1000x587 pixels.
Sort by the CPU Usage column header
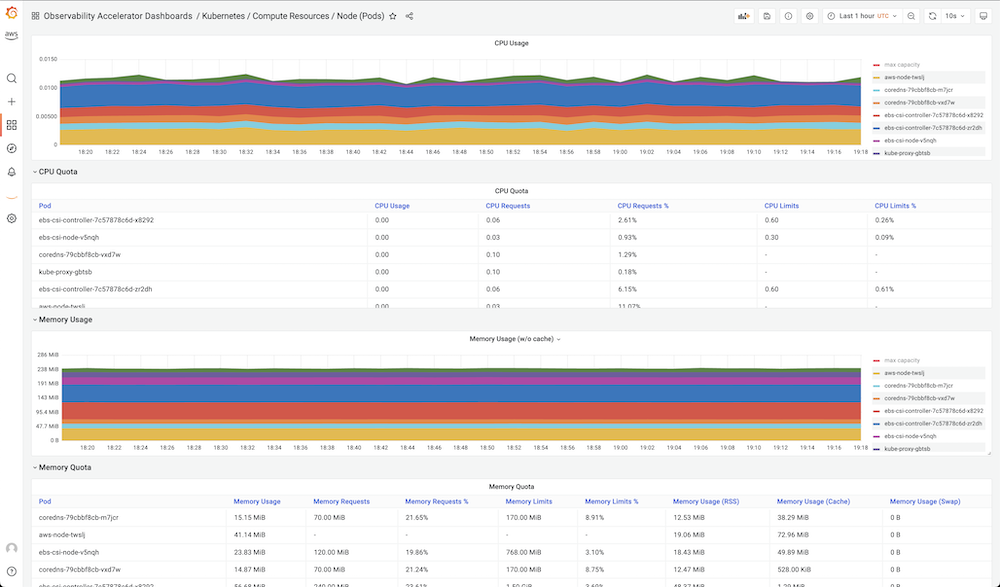(x=392, y=206)
